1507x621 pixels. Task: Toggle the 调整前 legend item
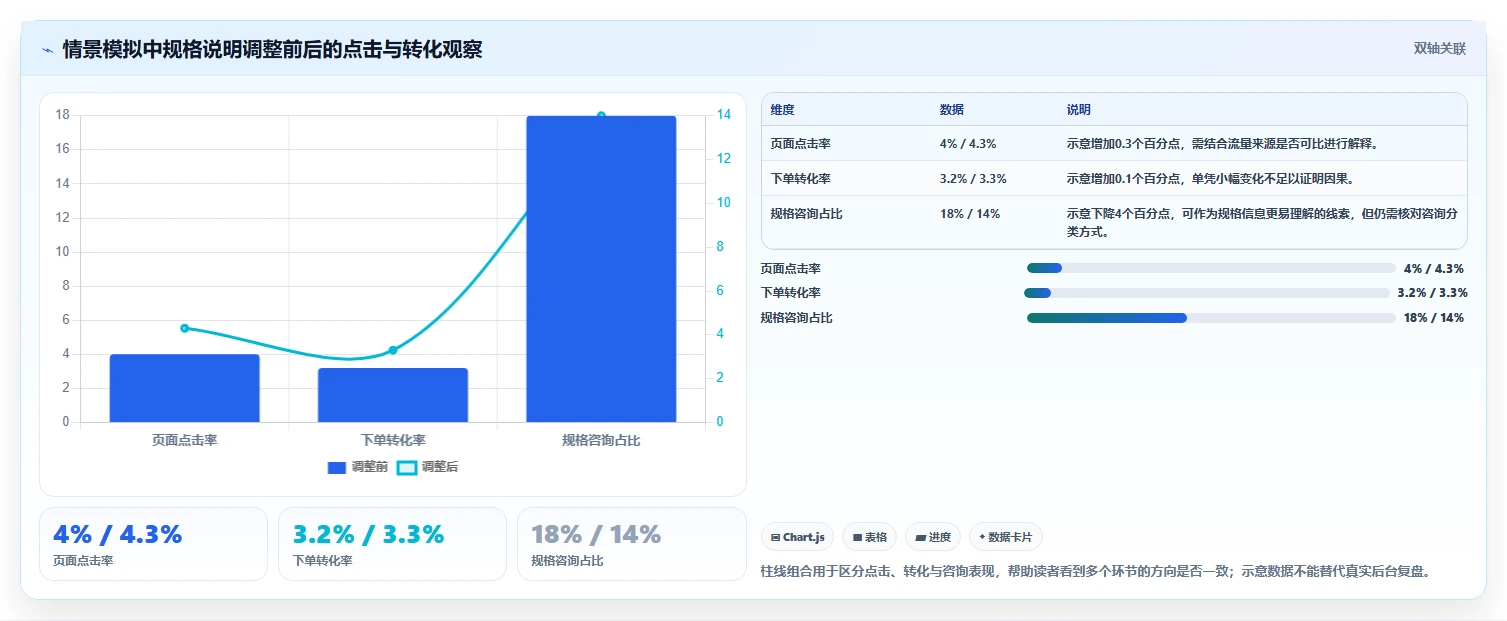(358, 467)
